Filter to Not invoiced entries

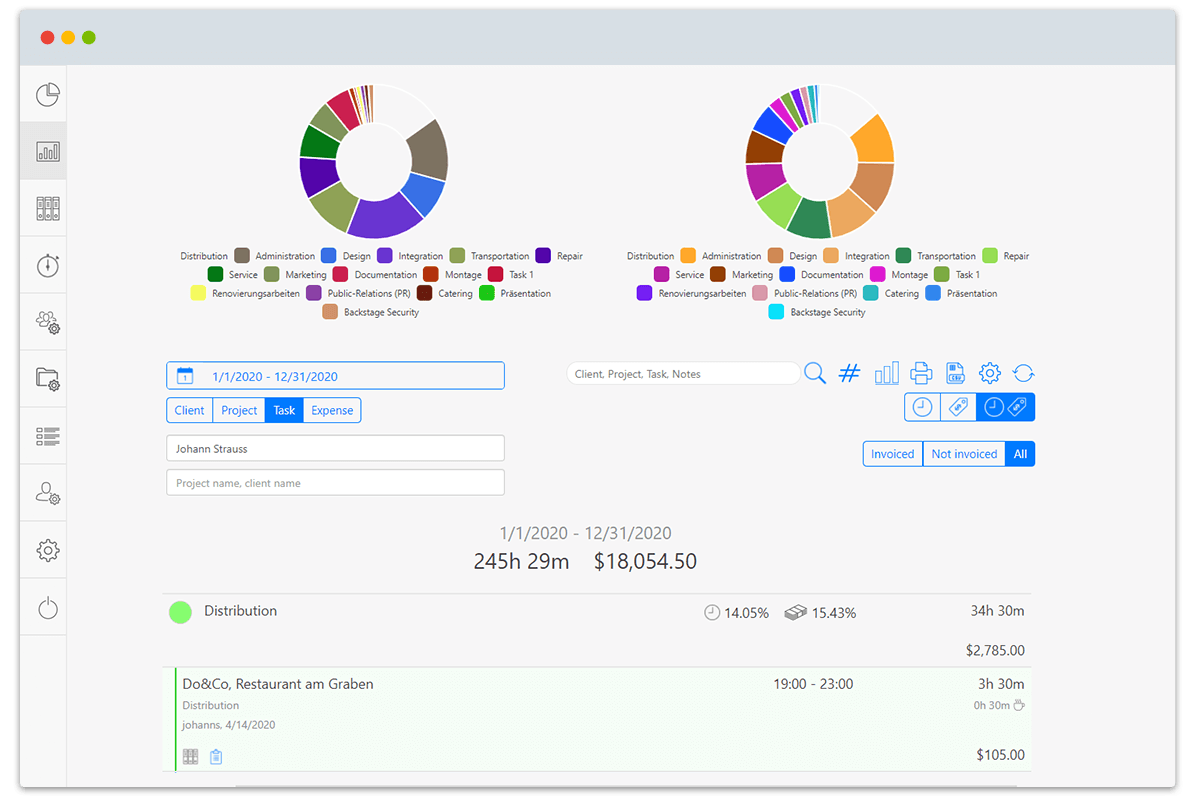(964, 454)
